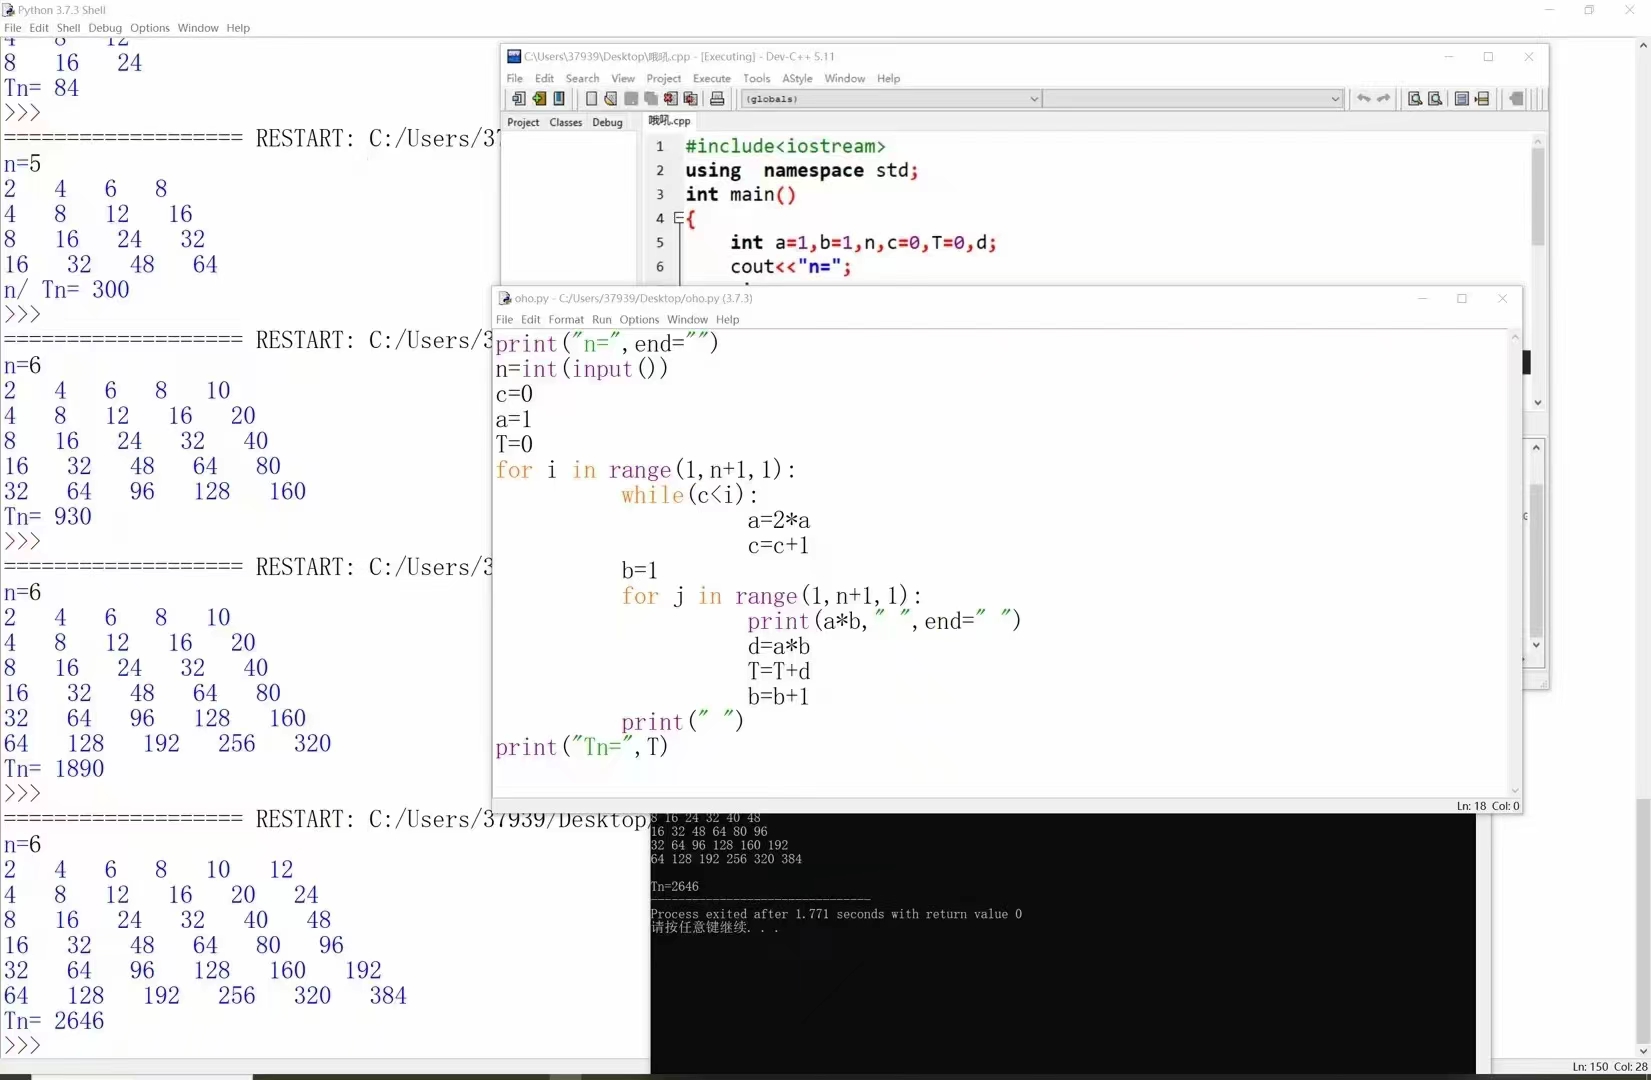Click the Dev-C++ title bar icon
Viewport: 1651px width, 1080px height.
[x=514, y=57]
